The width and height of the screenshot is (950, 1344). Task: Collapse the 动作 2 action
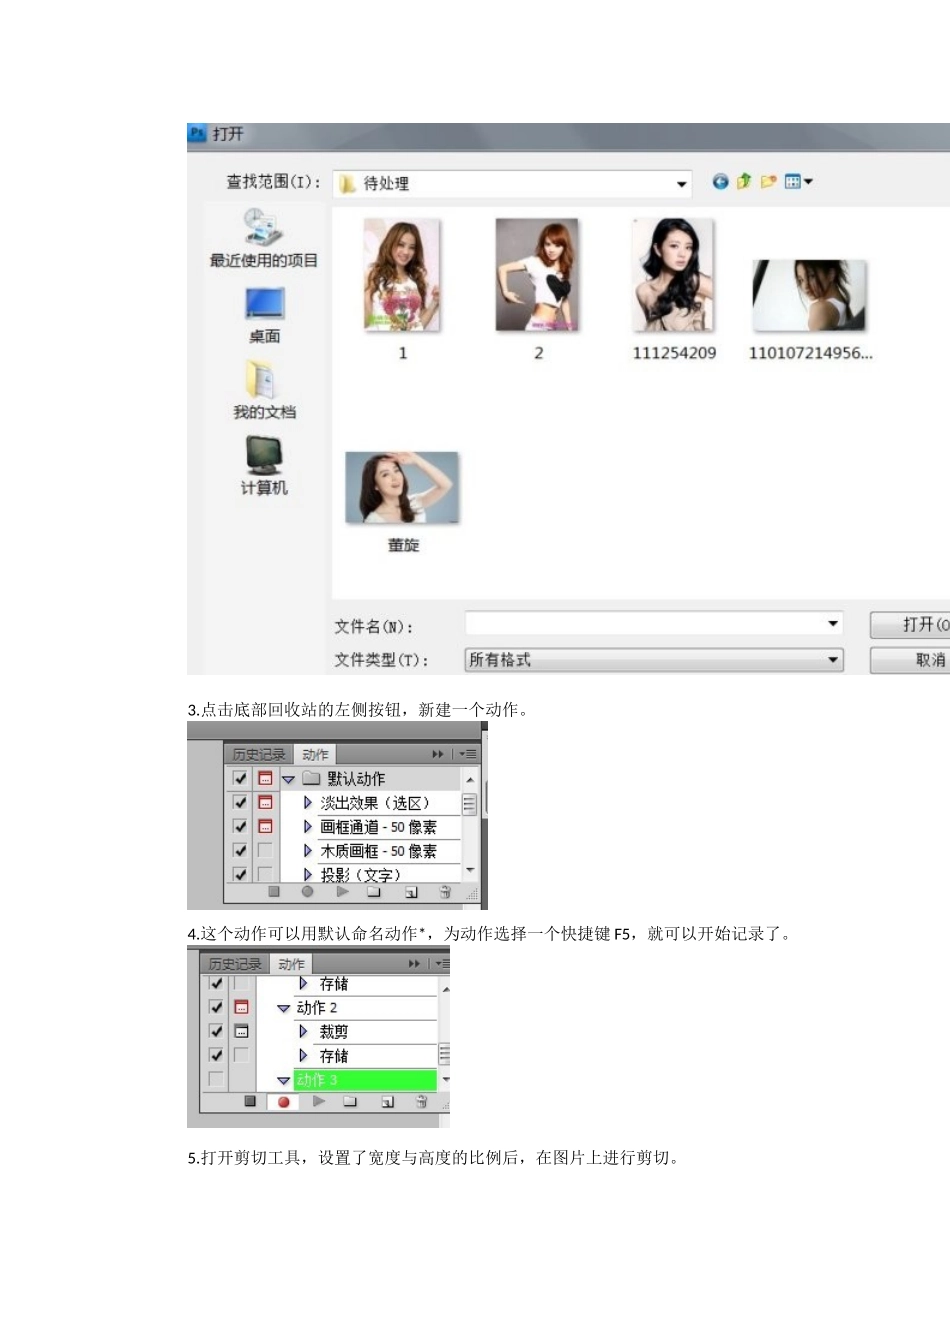[283, 1008]
